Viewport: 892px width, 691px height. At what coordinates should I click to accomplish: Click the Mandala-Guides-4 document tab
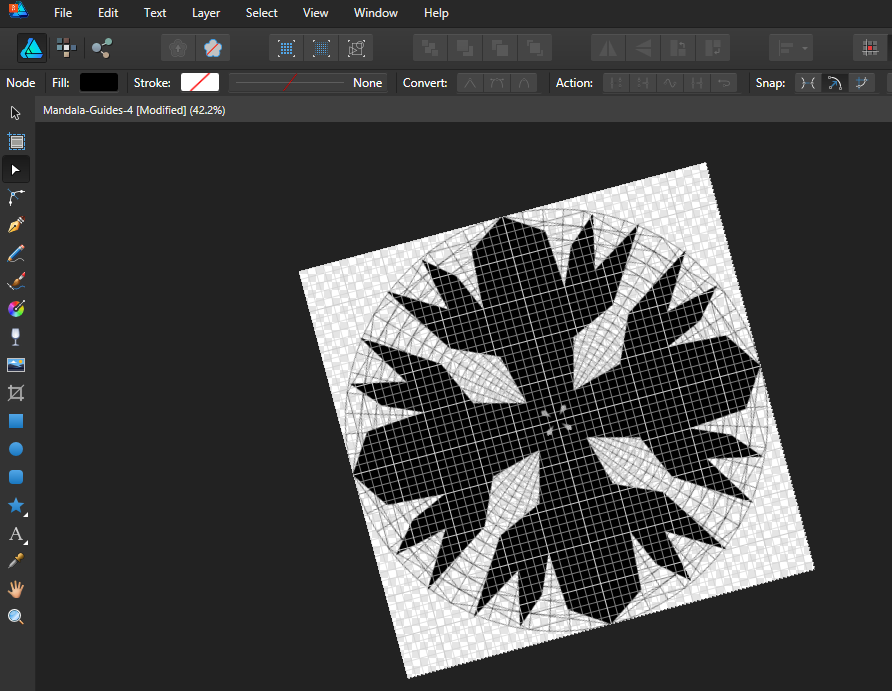[133, 110]
